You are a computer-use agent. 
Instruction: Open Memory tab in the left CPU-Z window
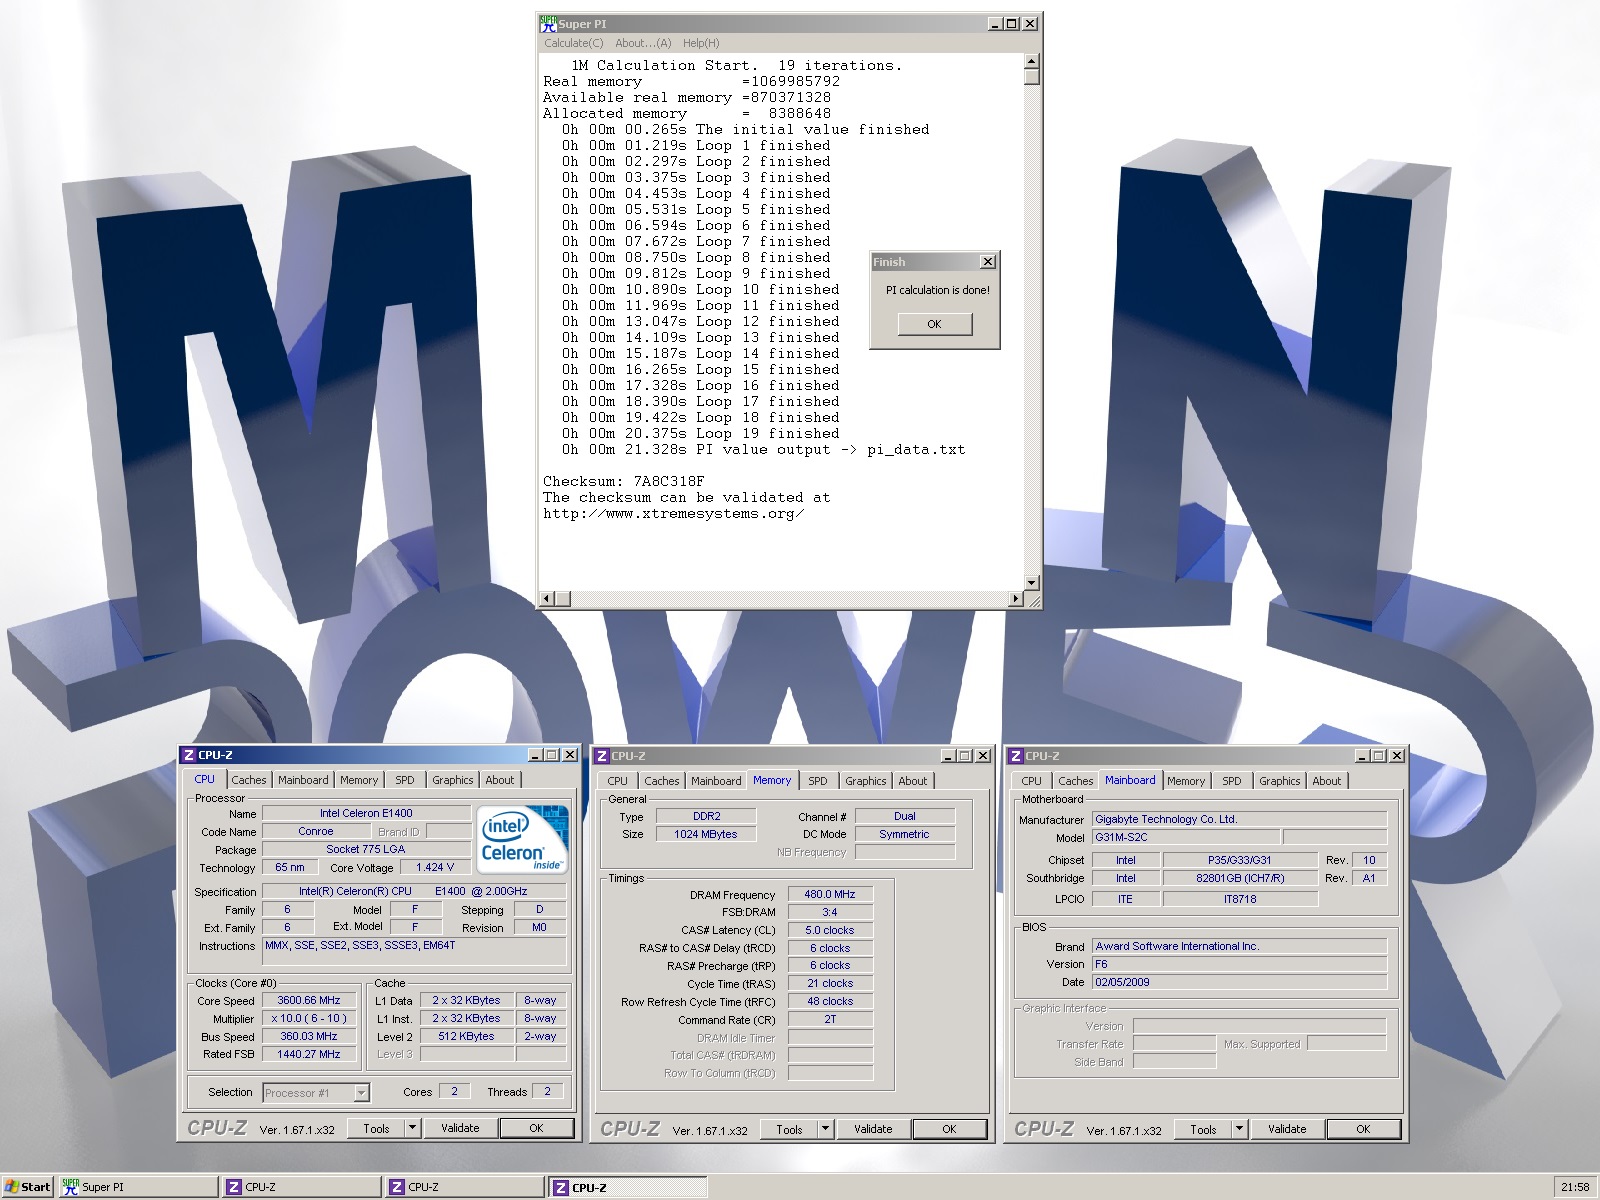tap(359, 780)
